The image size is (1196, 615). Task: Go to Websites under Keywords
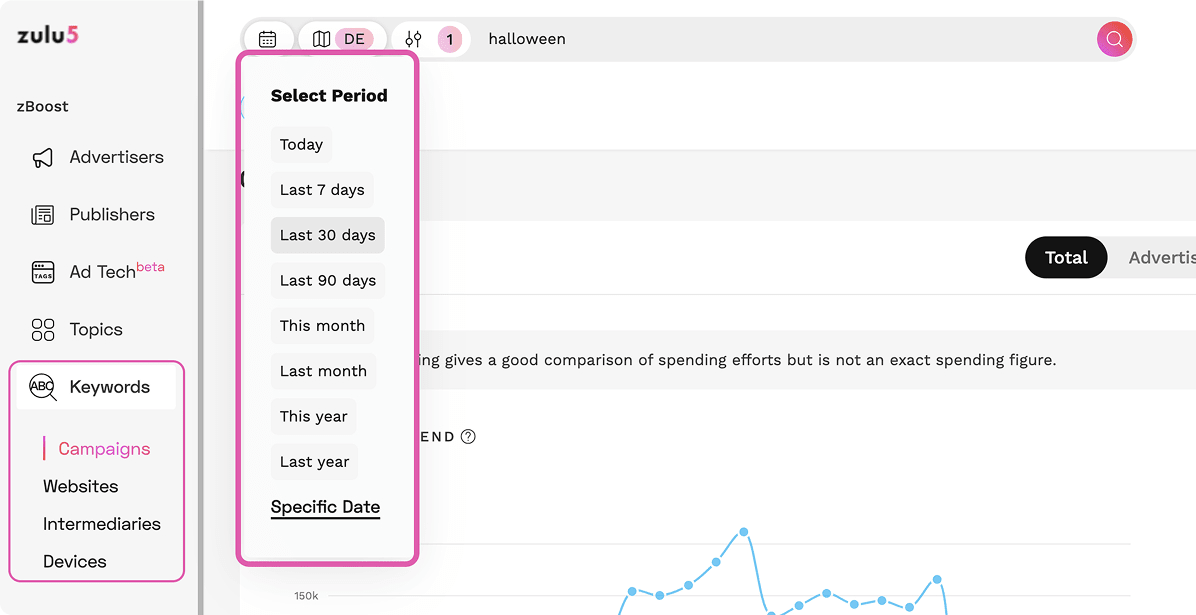coord(80,487)
